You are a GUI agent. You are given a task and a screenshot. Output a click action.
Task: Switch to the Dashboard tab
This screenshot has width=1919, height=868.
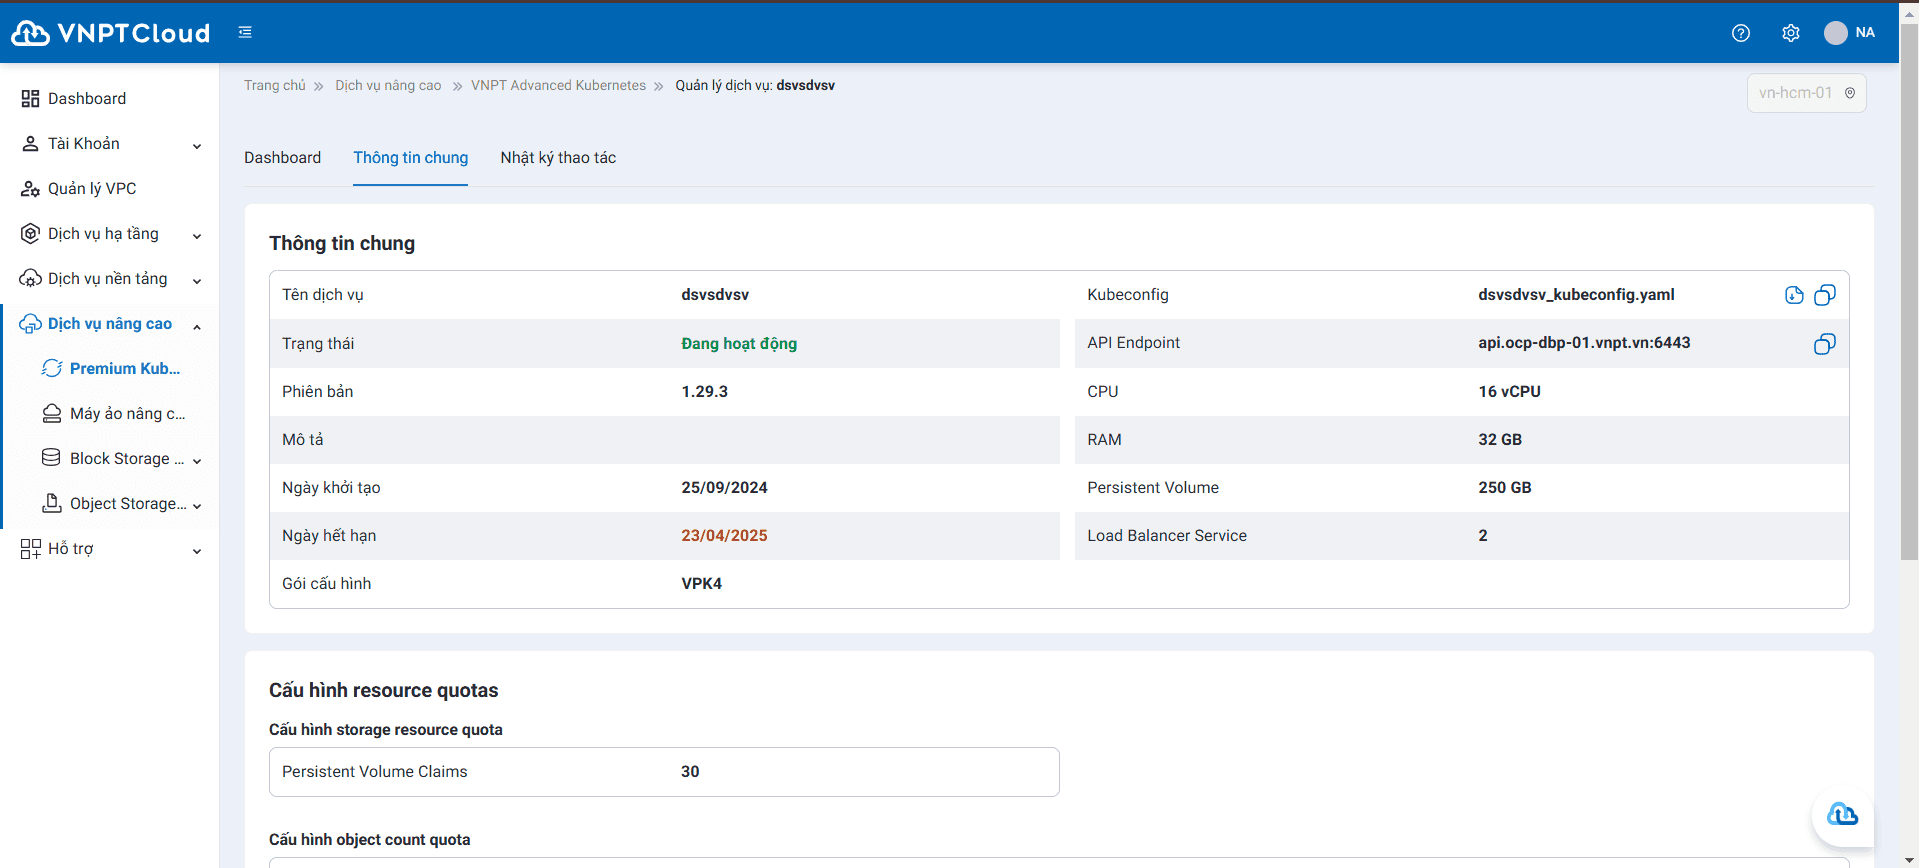click(282, 158)
